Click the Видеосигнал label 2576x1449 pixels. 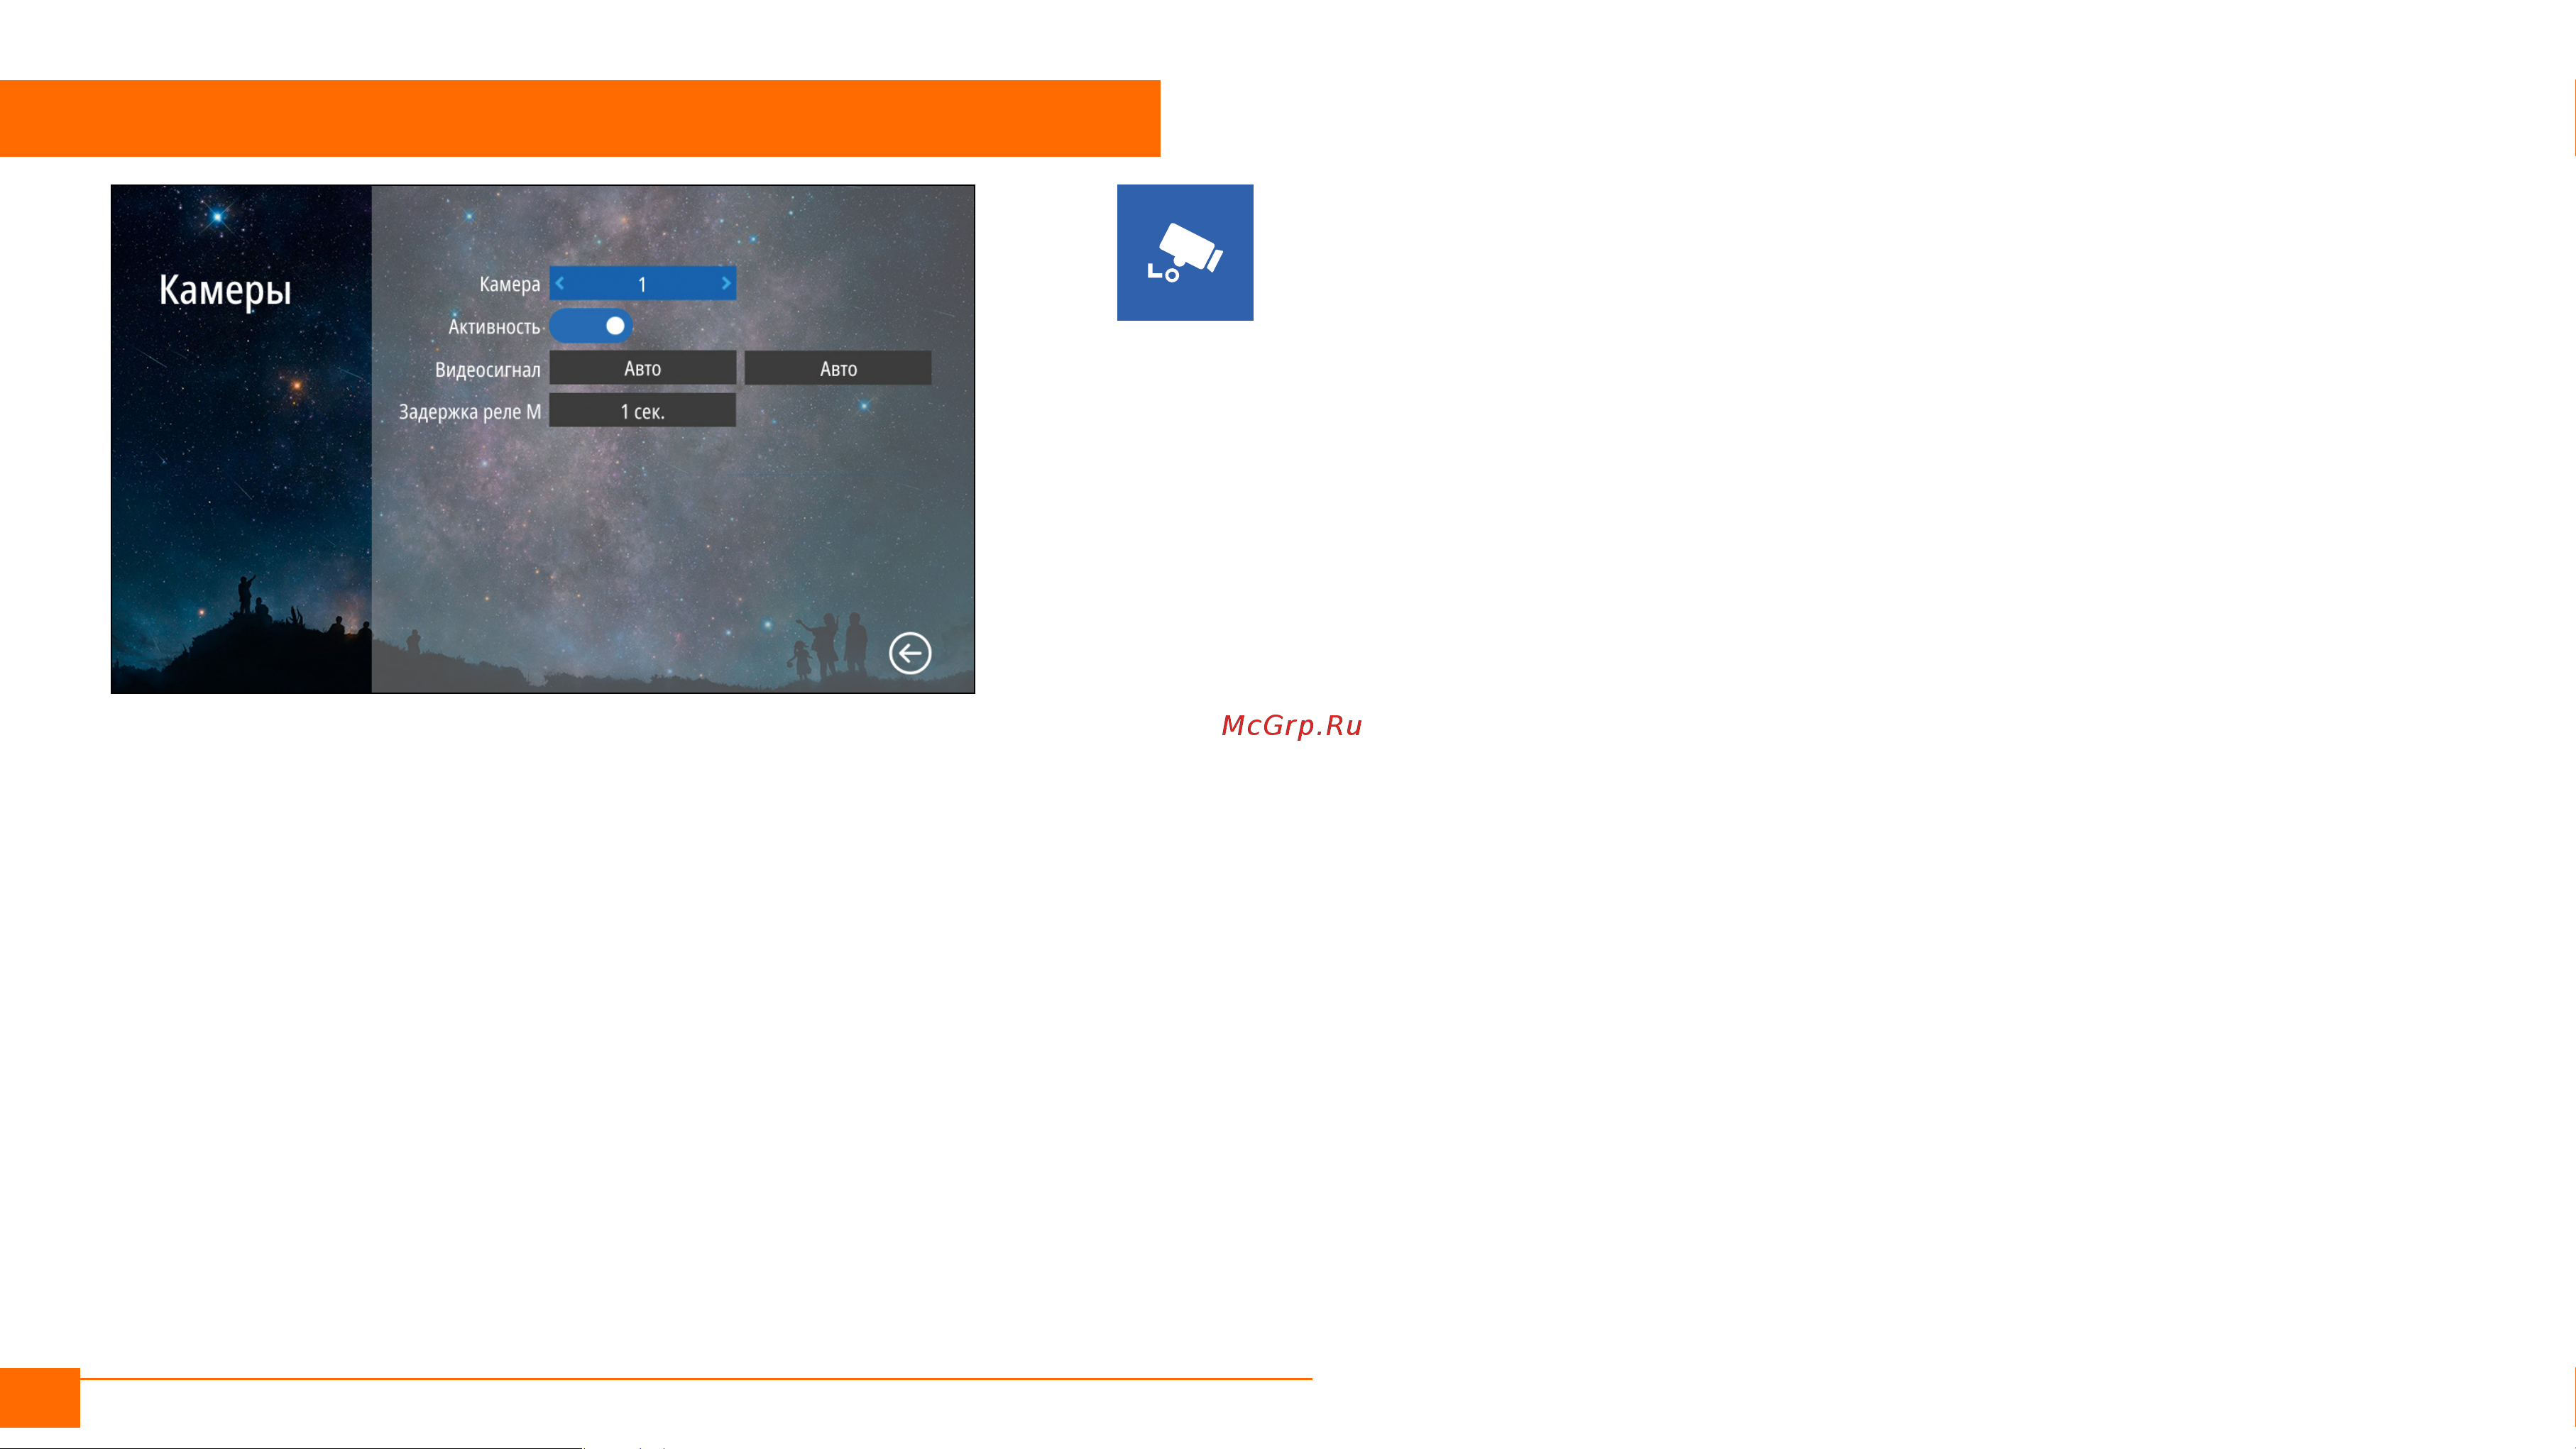(x=487, y=369)
